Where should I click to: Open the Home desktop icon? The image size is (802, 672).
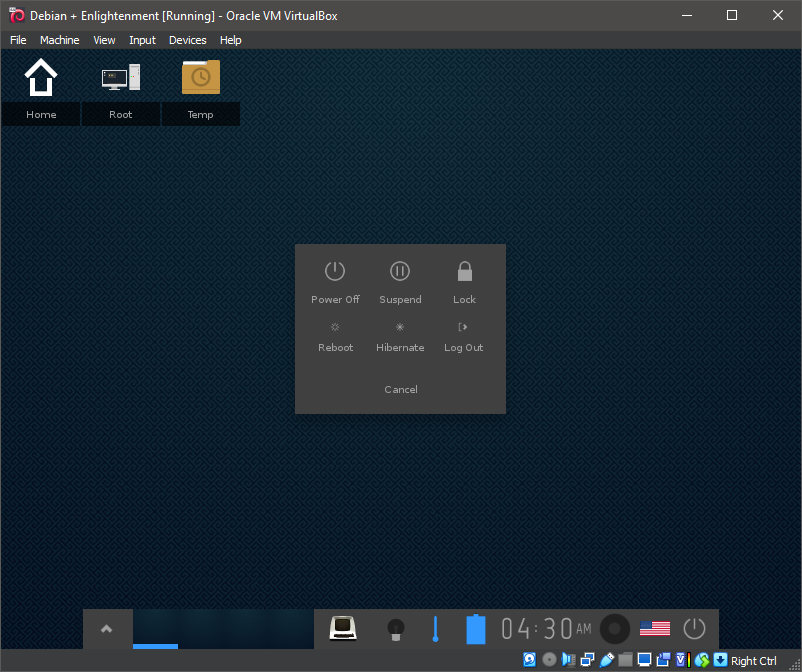(x=41, y=78)
